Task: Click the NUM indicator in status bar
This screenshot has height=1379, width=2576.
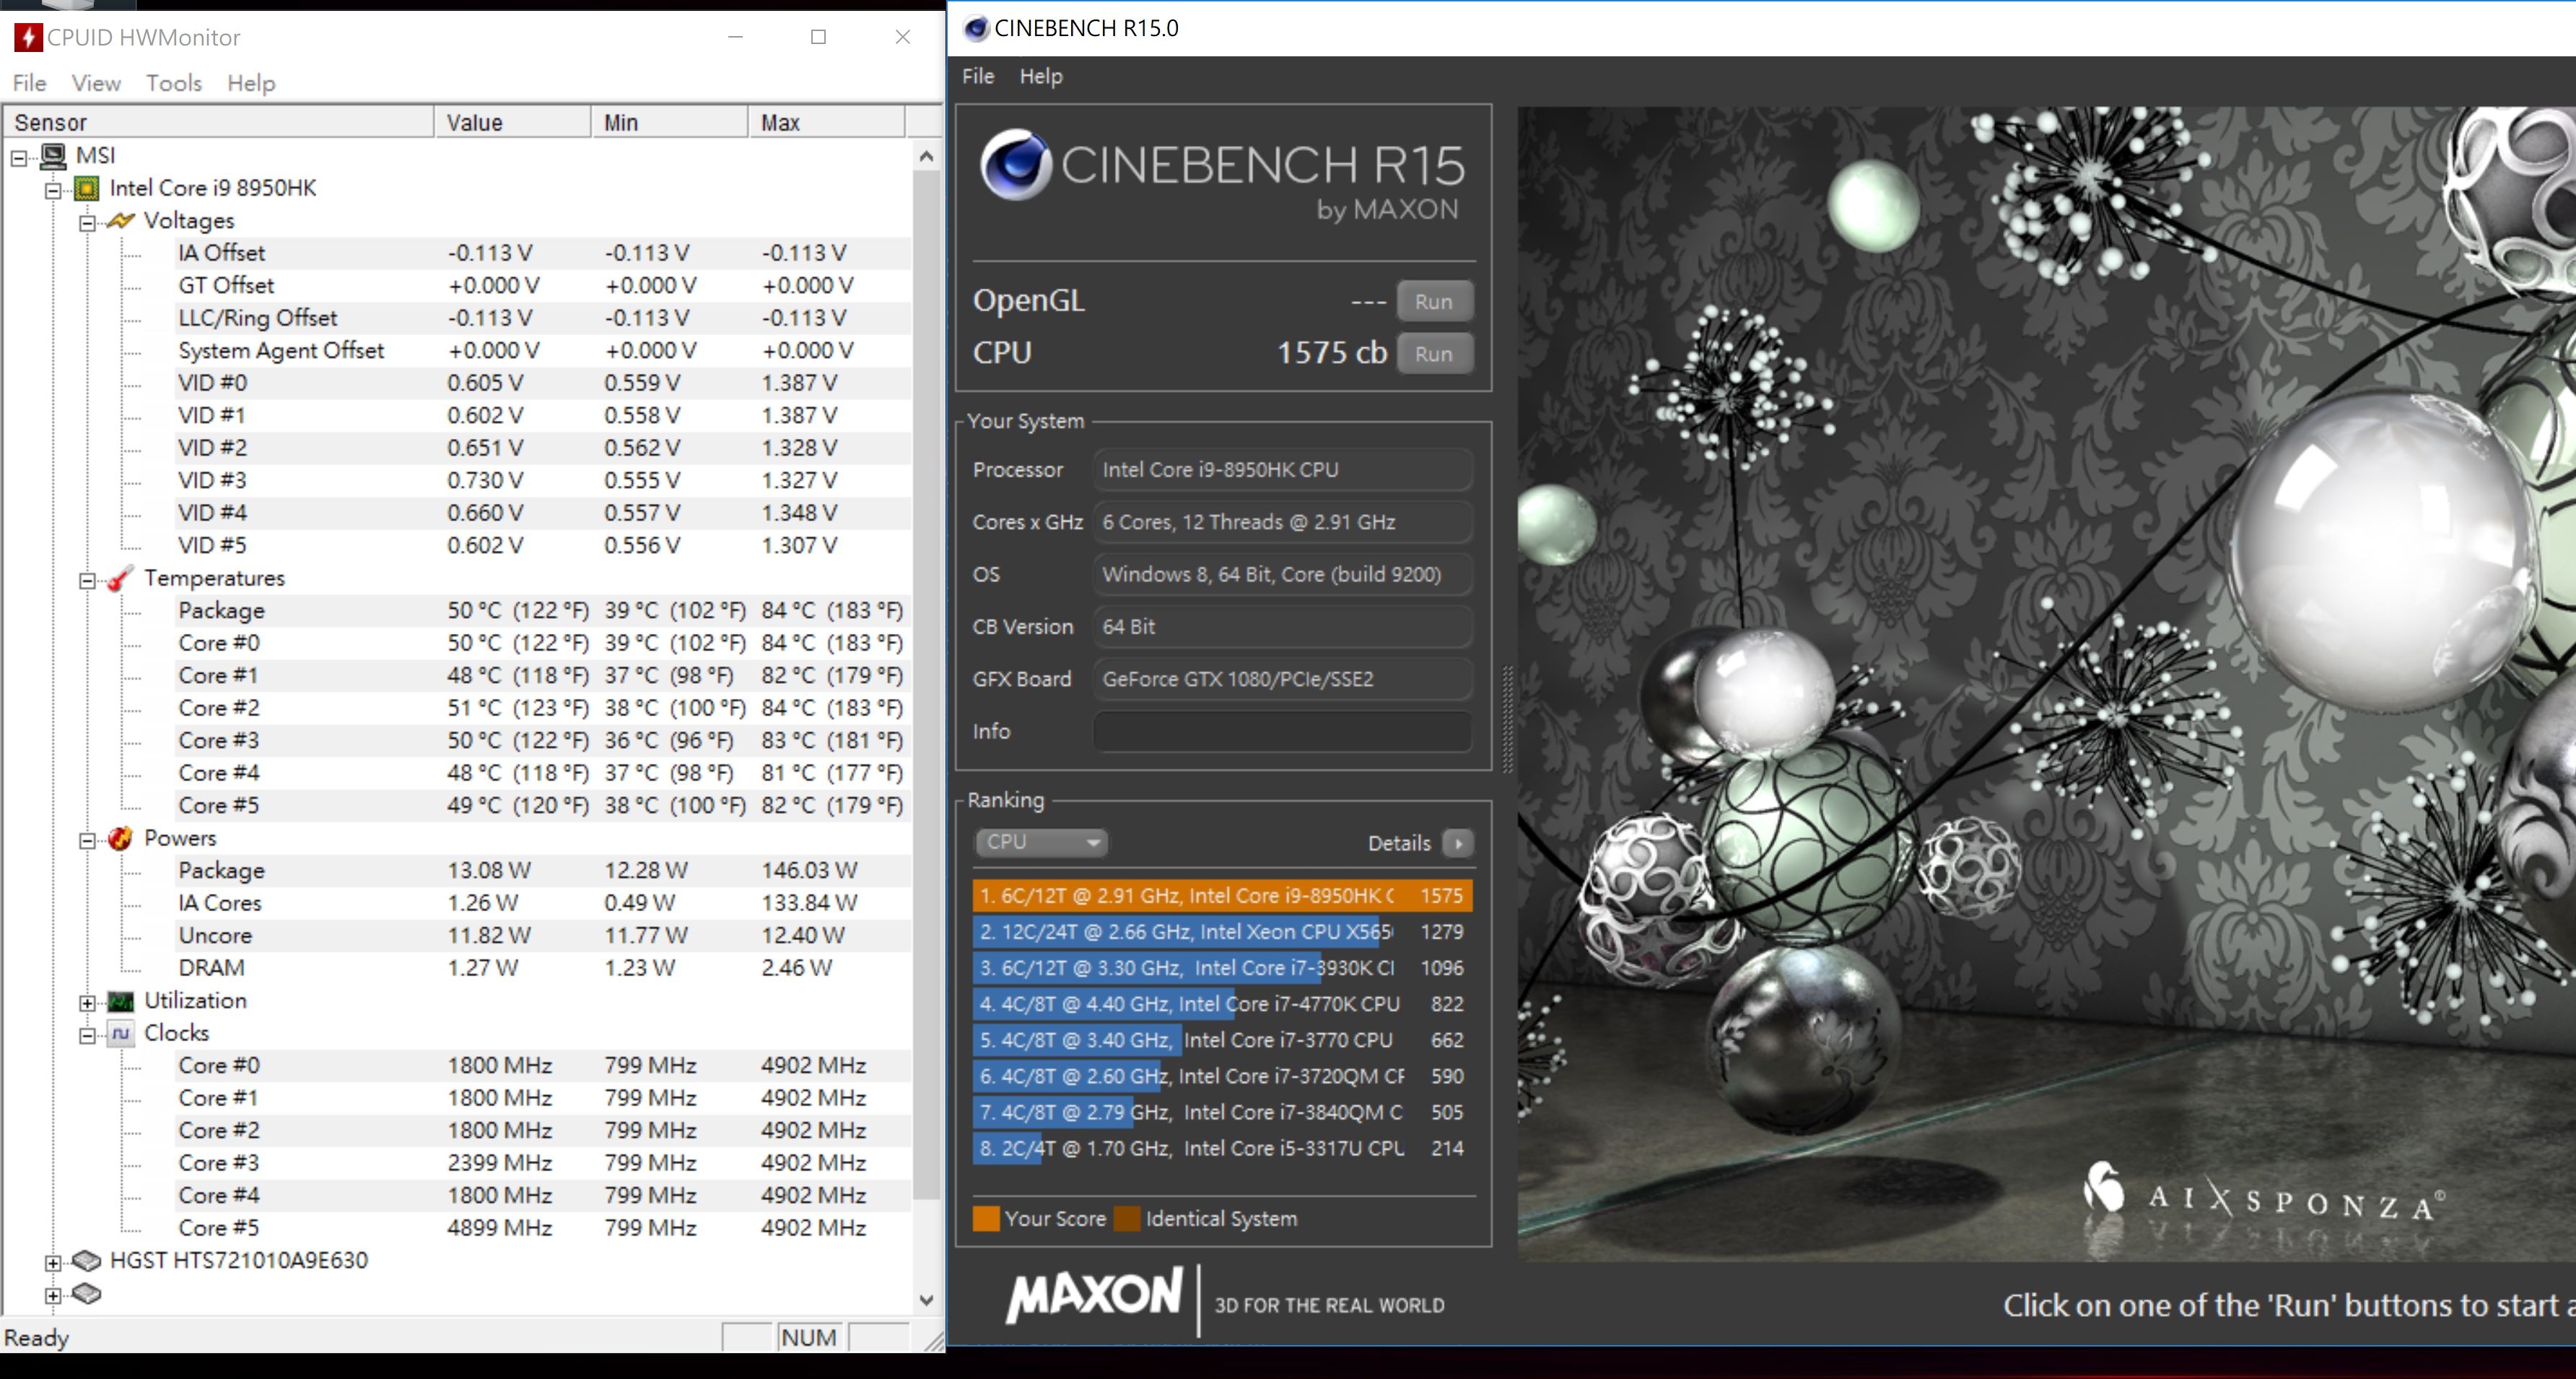Action: pyautogui.click(x=809, y=1338)
